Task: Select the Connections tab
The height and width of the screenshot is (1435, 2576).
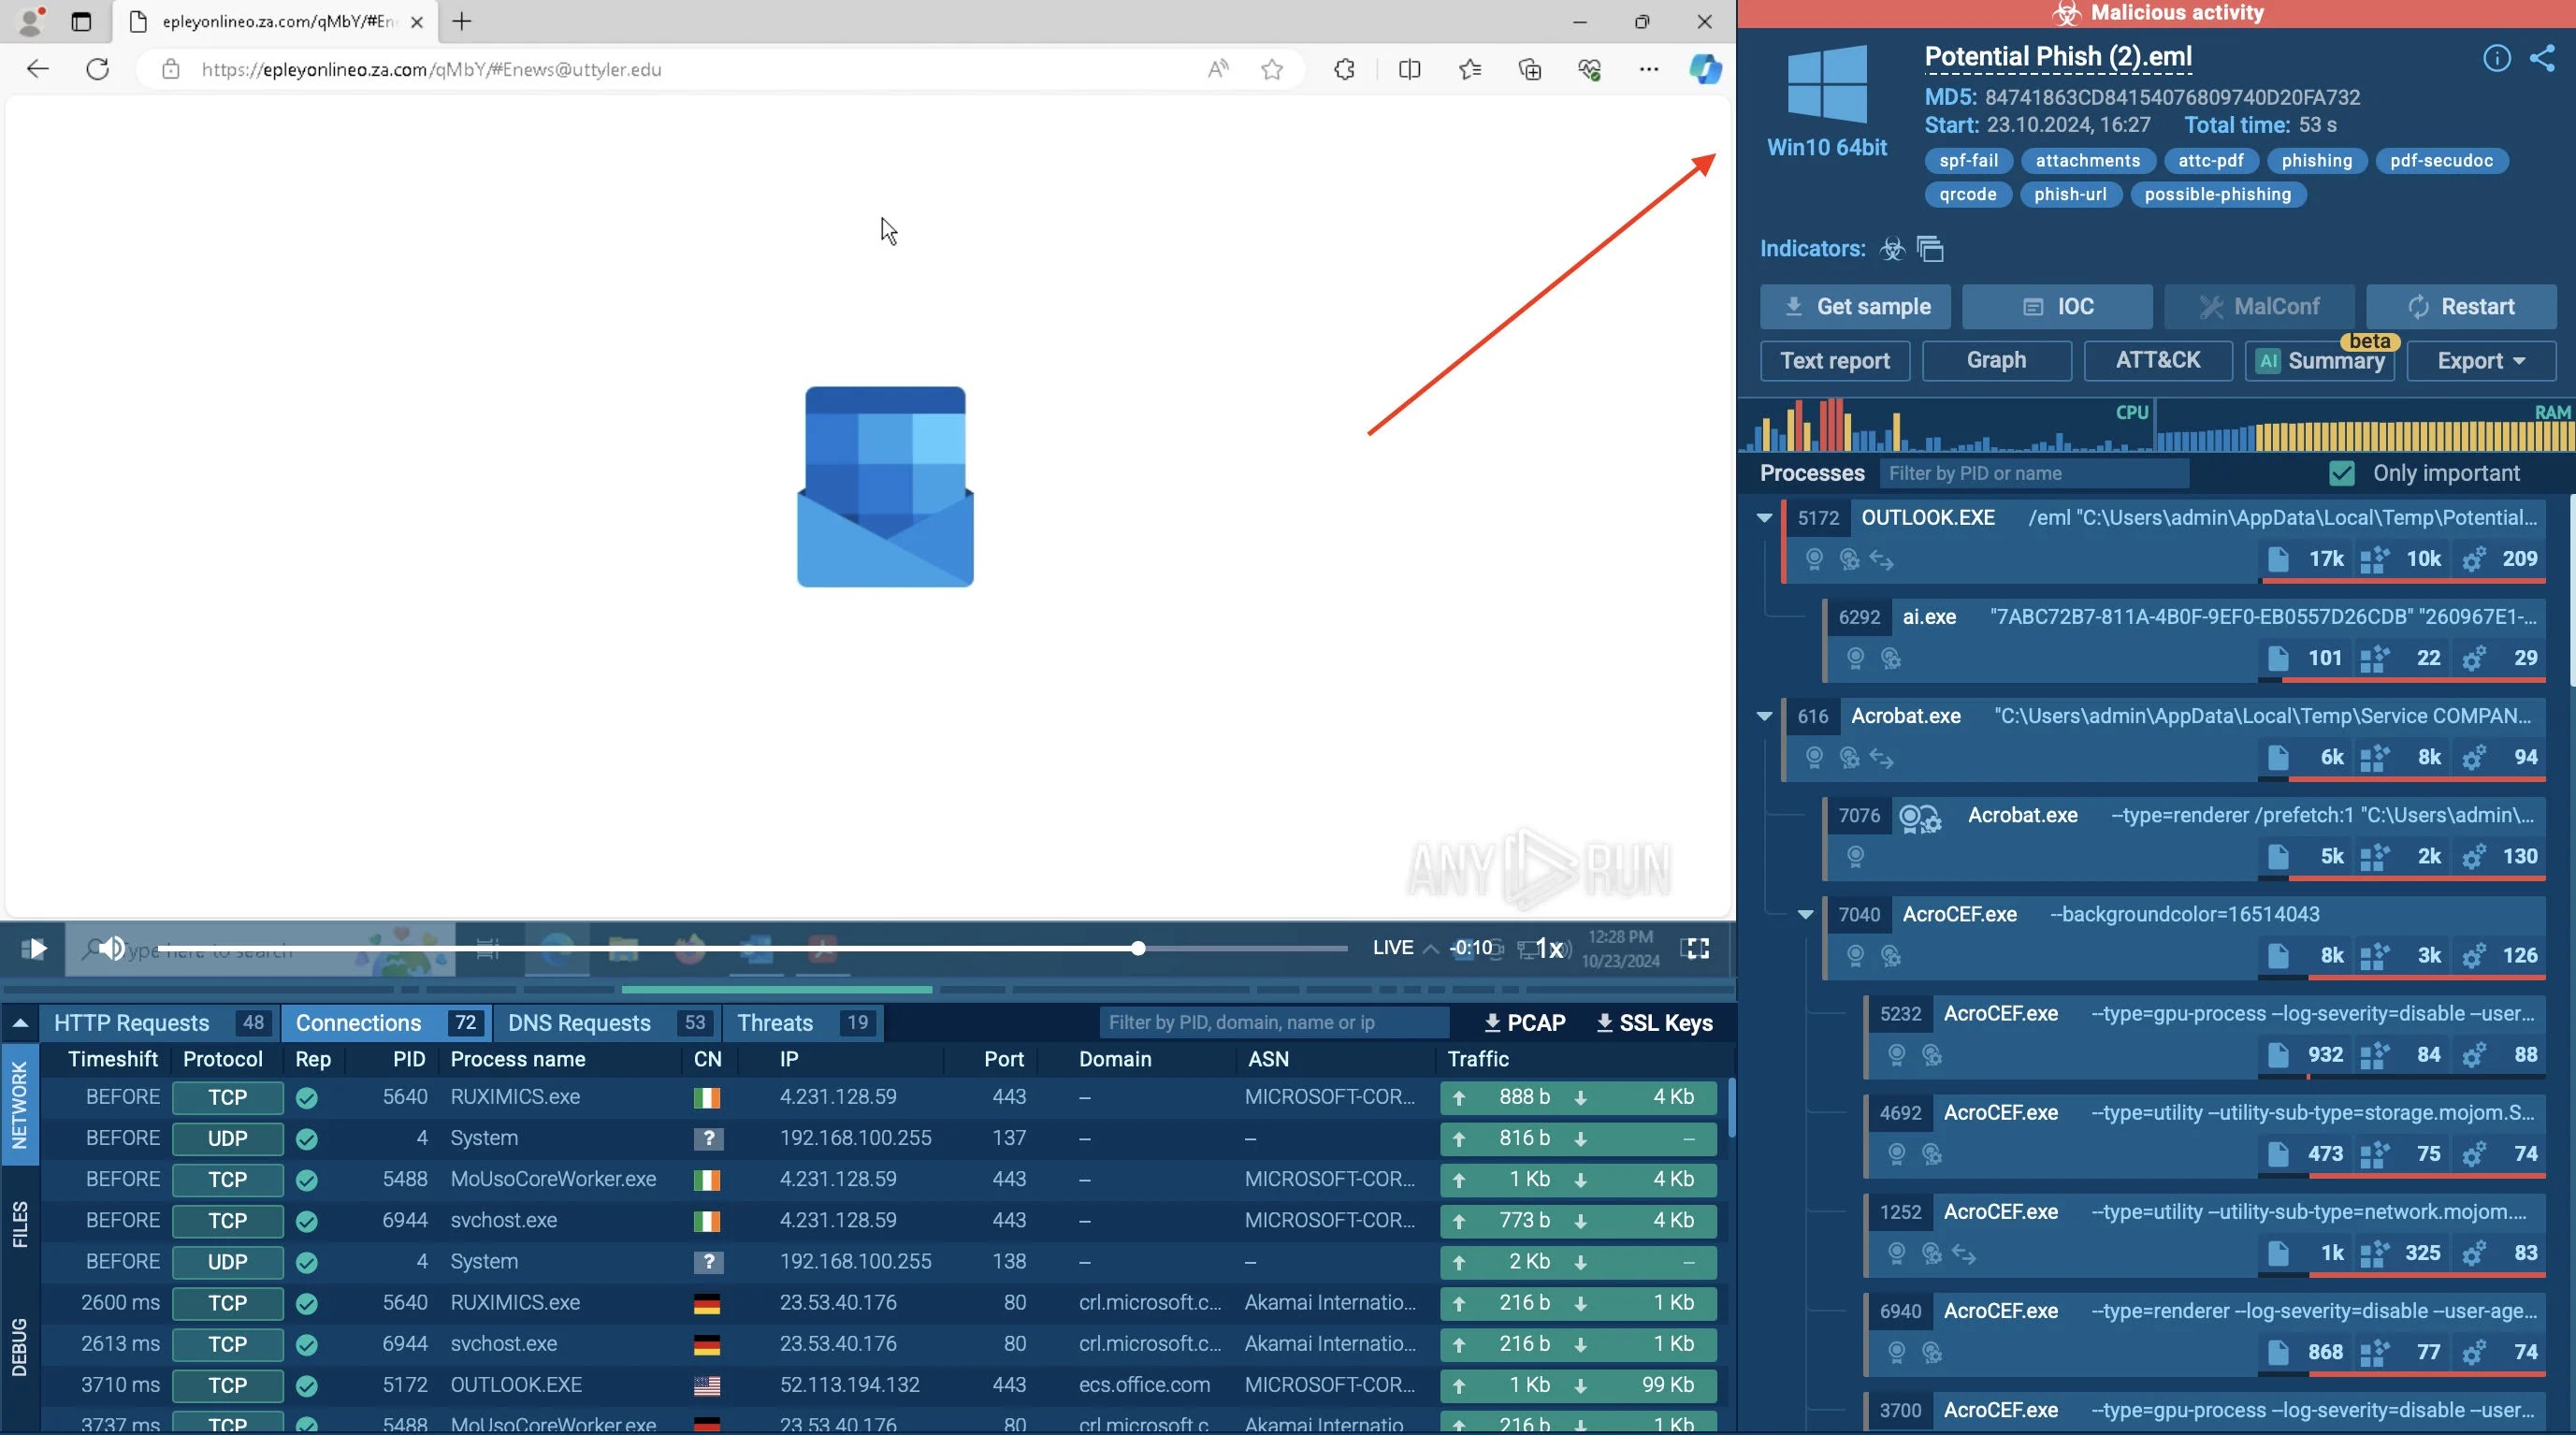Action: (387, 1023)
